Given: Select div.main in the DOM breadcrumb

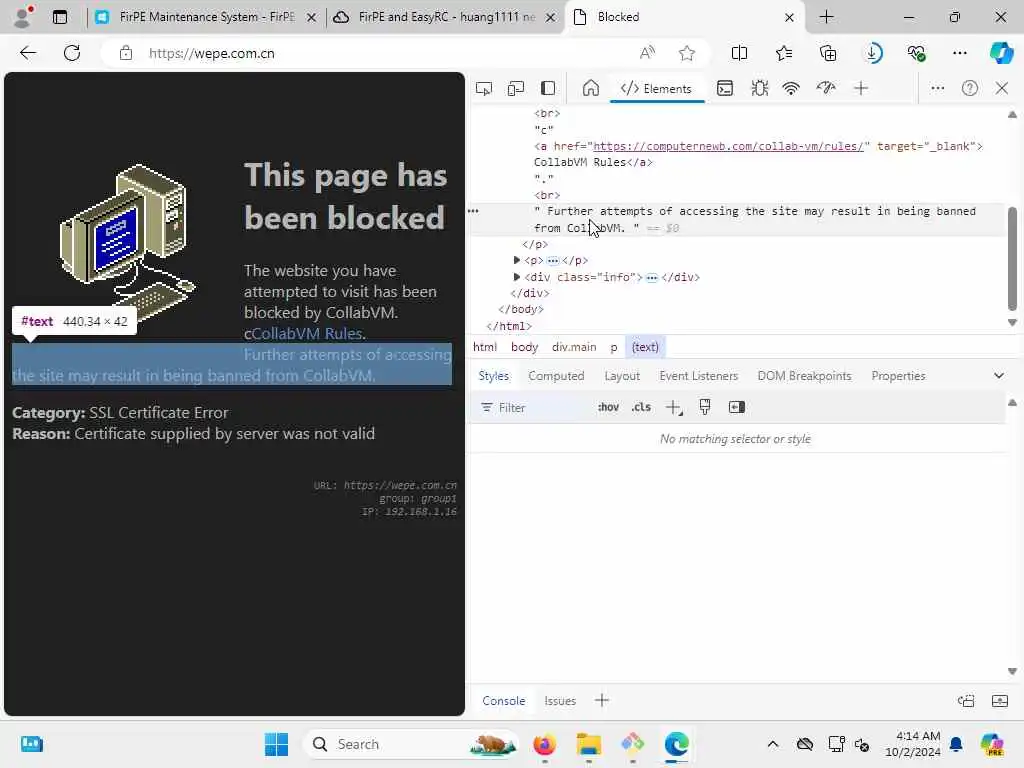Looking at the screenshot, I should [x=574, y=347].
